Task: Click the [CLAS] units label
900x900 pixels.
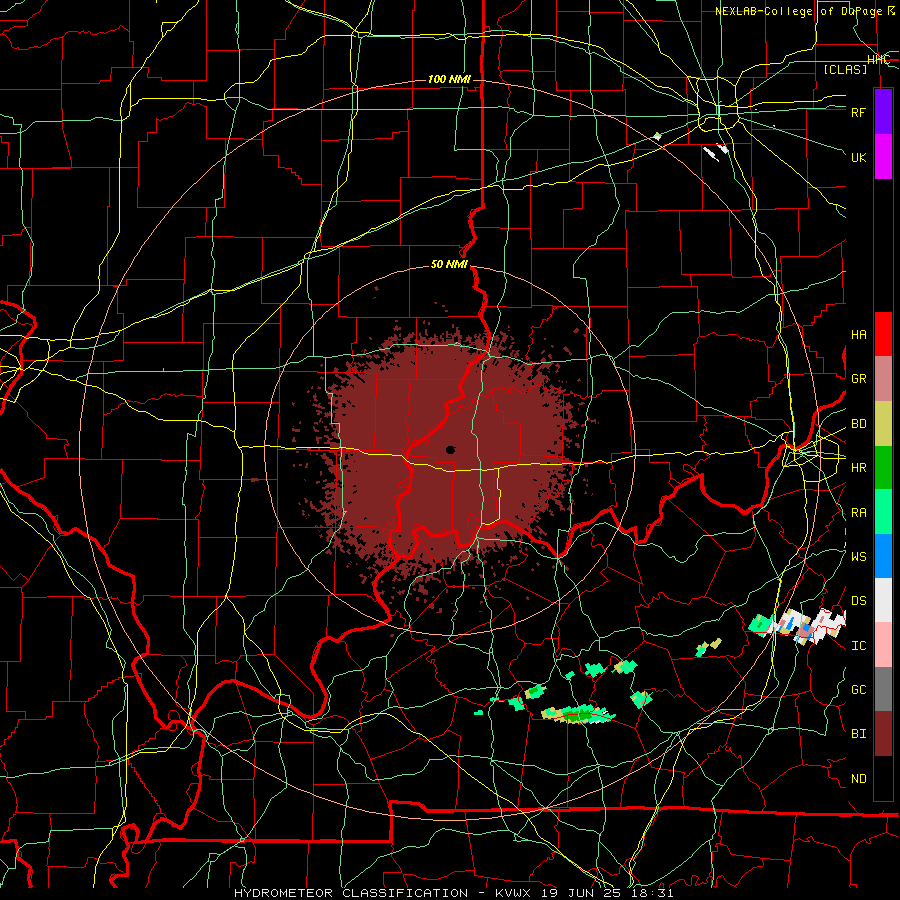Action: click(x=845, y=69)
